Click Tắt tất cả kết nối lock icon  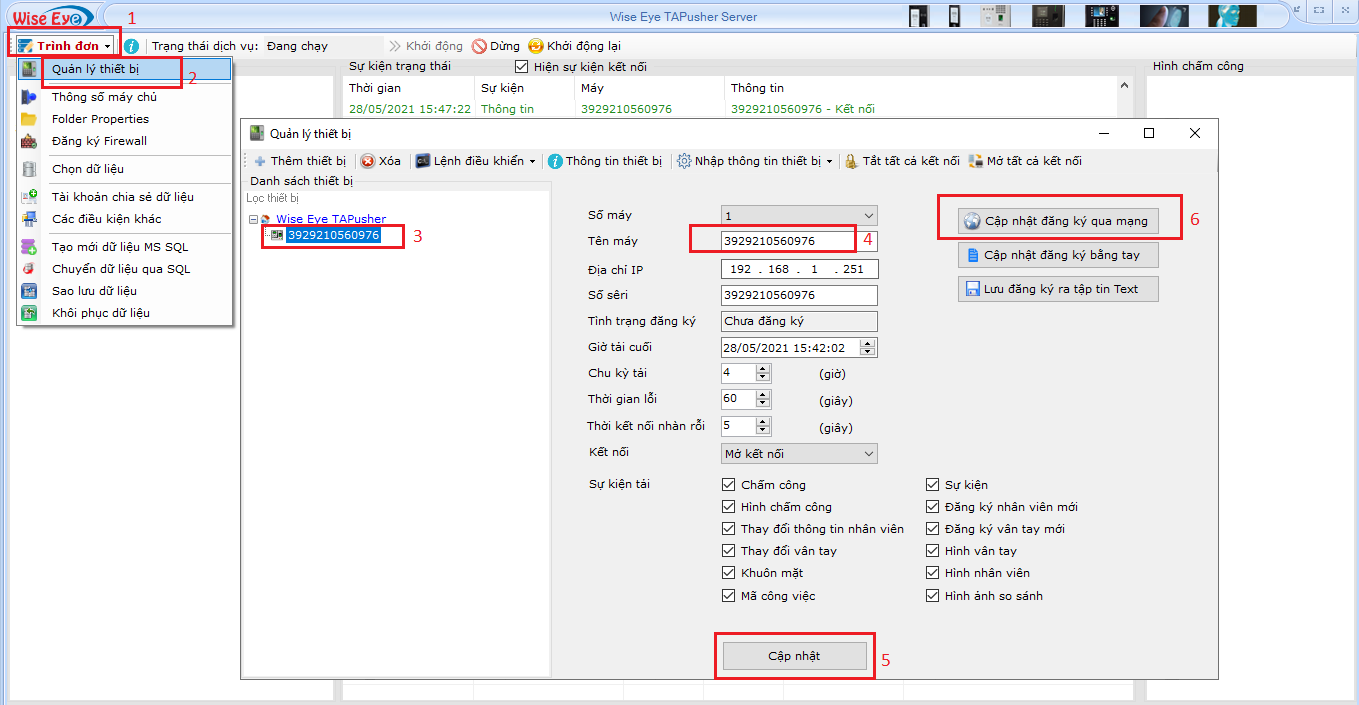click(x=851, y=161)
